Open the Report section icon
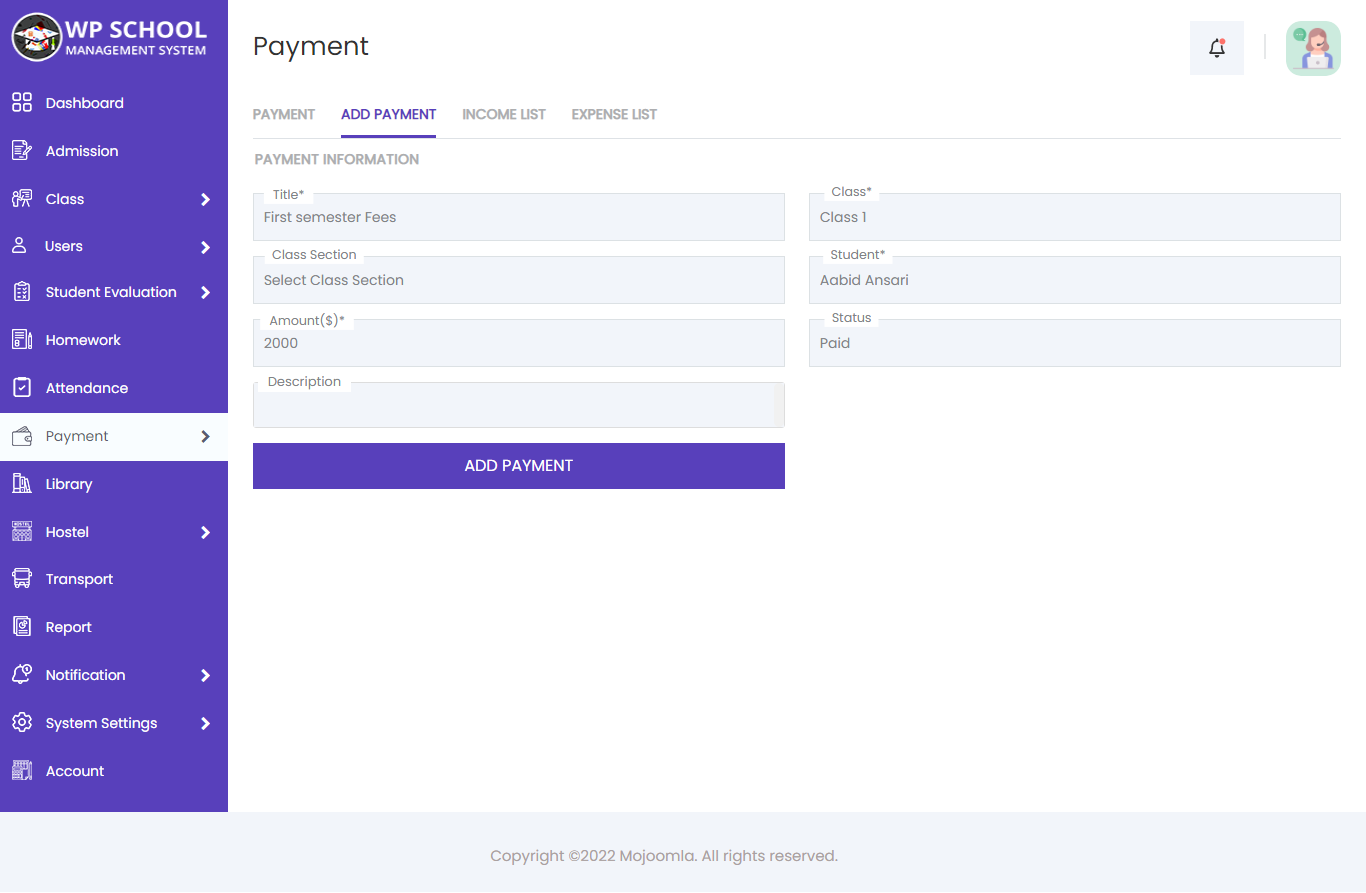 tap(21, 626)
